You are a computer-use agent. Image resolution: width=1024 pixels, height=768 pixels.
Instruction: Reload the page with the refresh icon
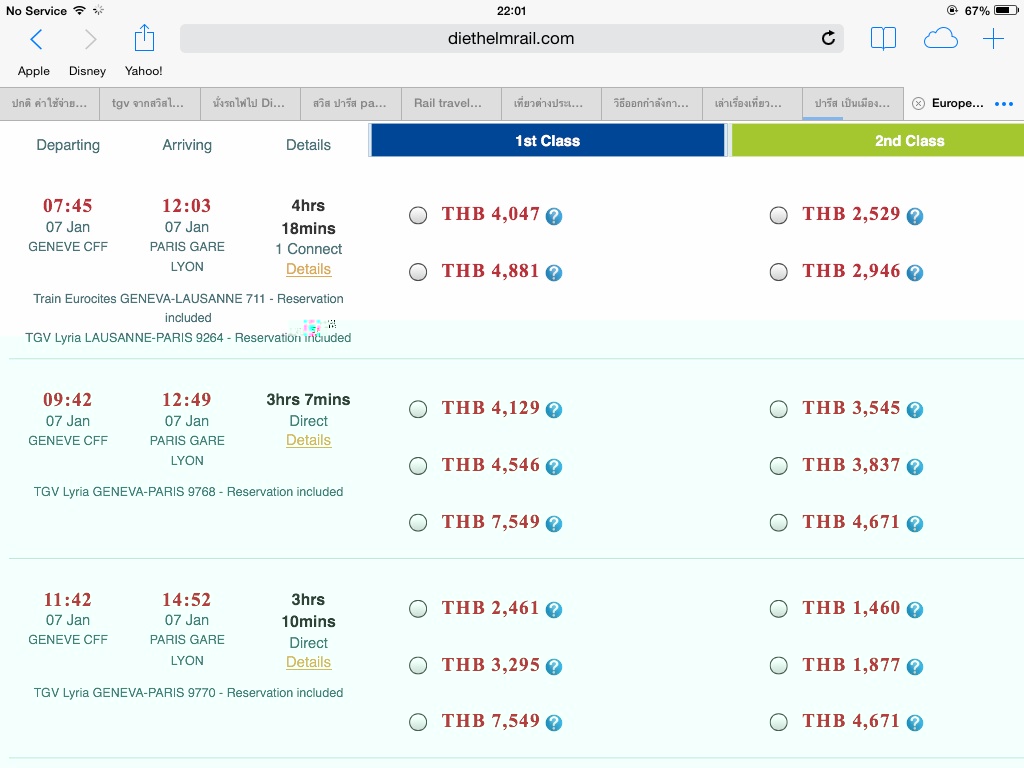pyautogui.click(x=828, y=39)
